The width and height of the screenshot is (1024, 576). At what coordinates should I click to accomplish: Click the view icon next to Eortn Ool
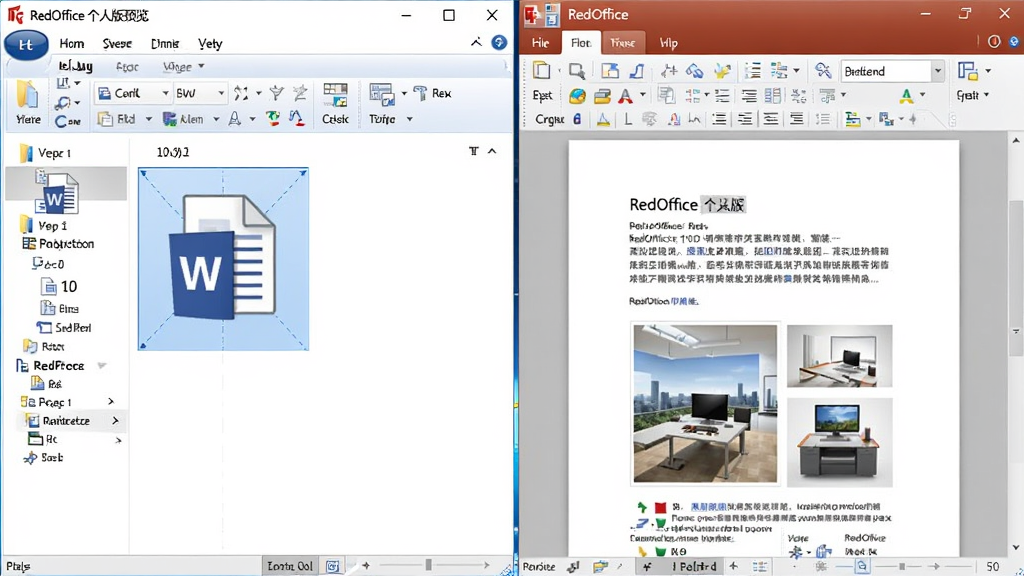[x=332, y=566]
